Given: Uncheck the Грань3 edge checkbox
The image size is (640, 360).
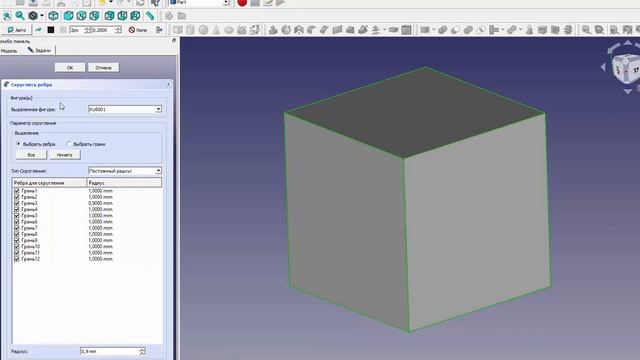Looking at the screenshot, I should (17, 203).
